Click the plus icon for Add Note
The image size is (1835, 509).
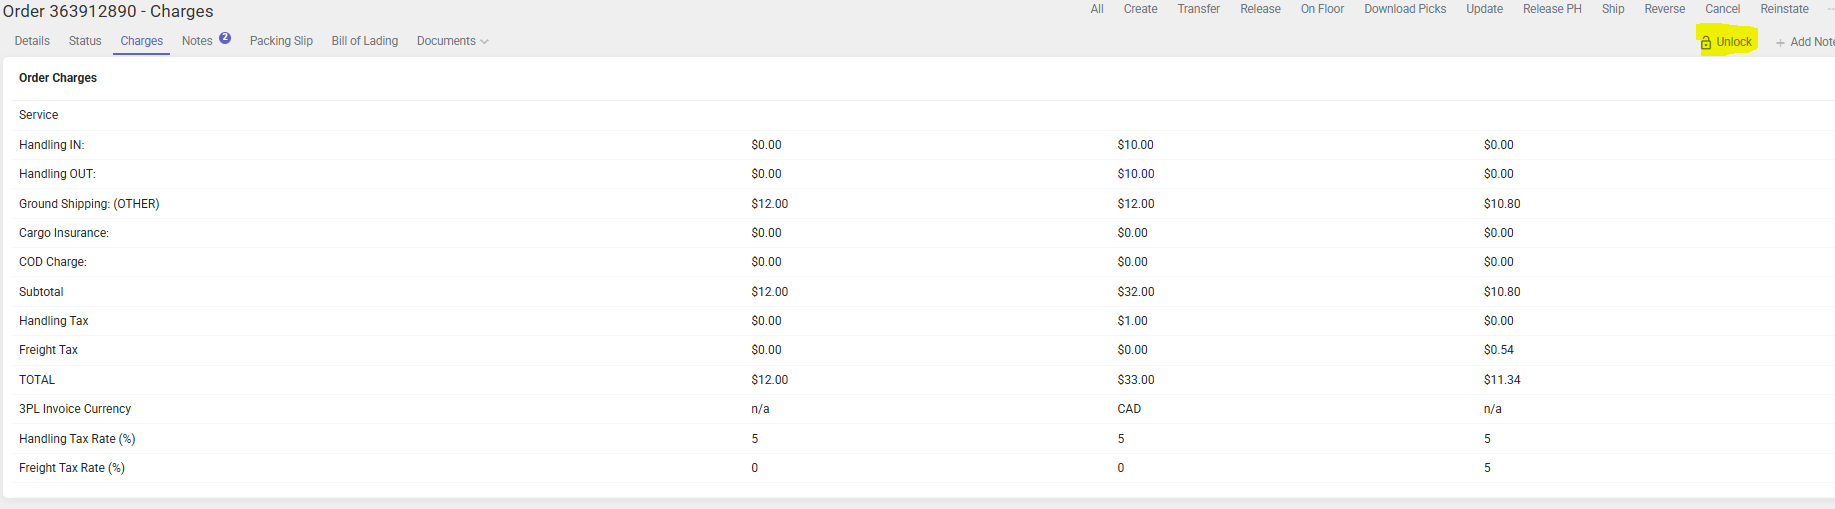tap(1780, 42)
